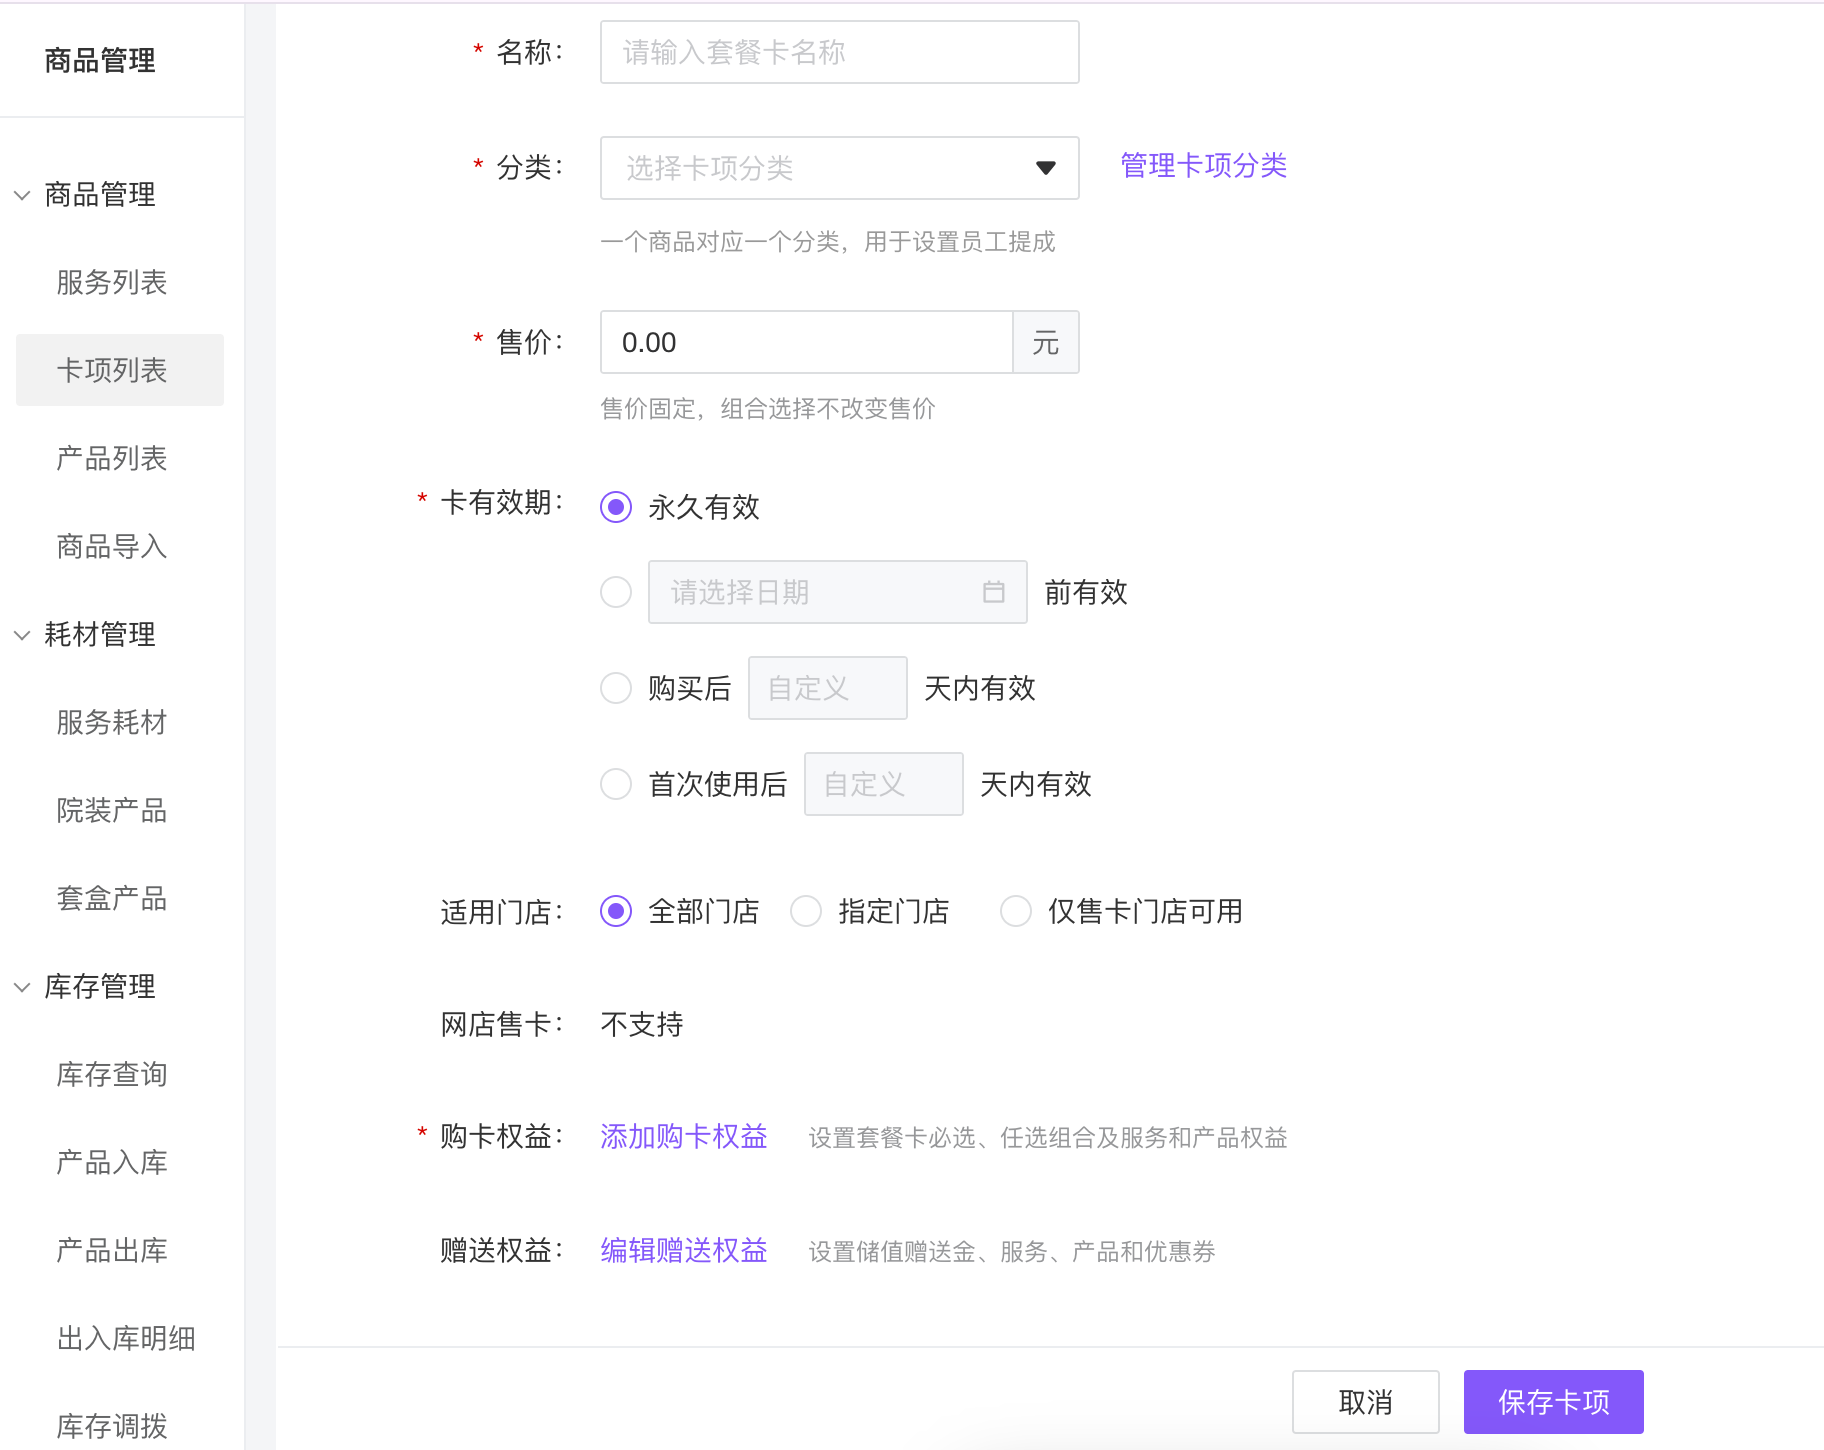The width and height of the screenshot is (1824, 1450).
Task: Open 库存查询 in the sidebar
Action: tap(111, 1074)
